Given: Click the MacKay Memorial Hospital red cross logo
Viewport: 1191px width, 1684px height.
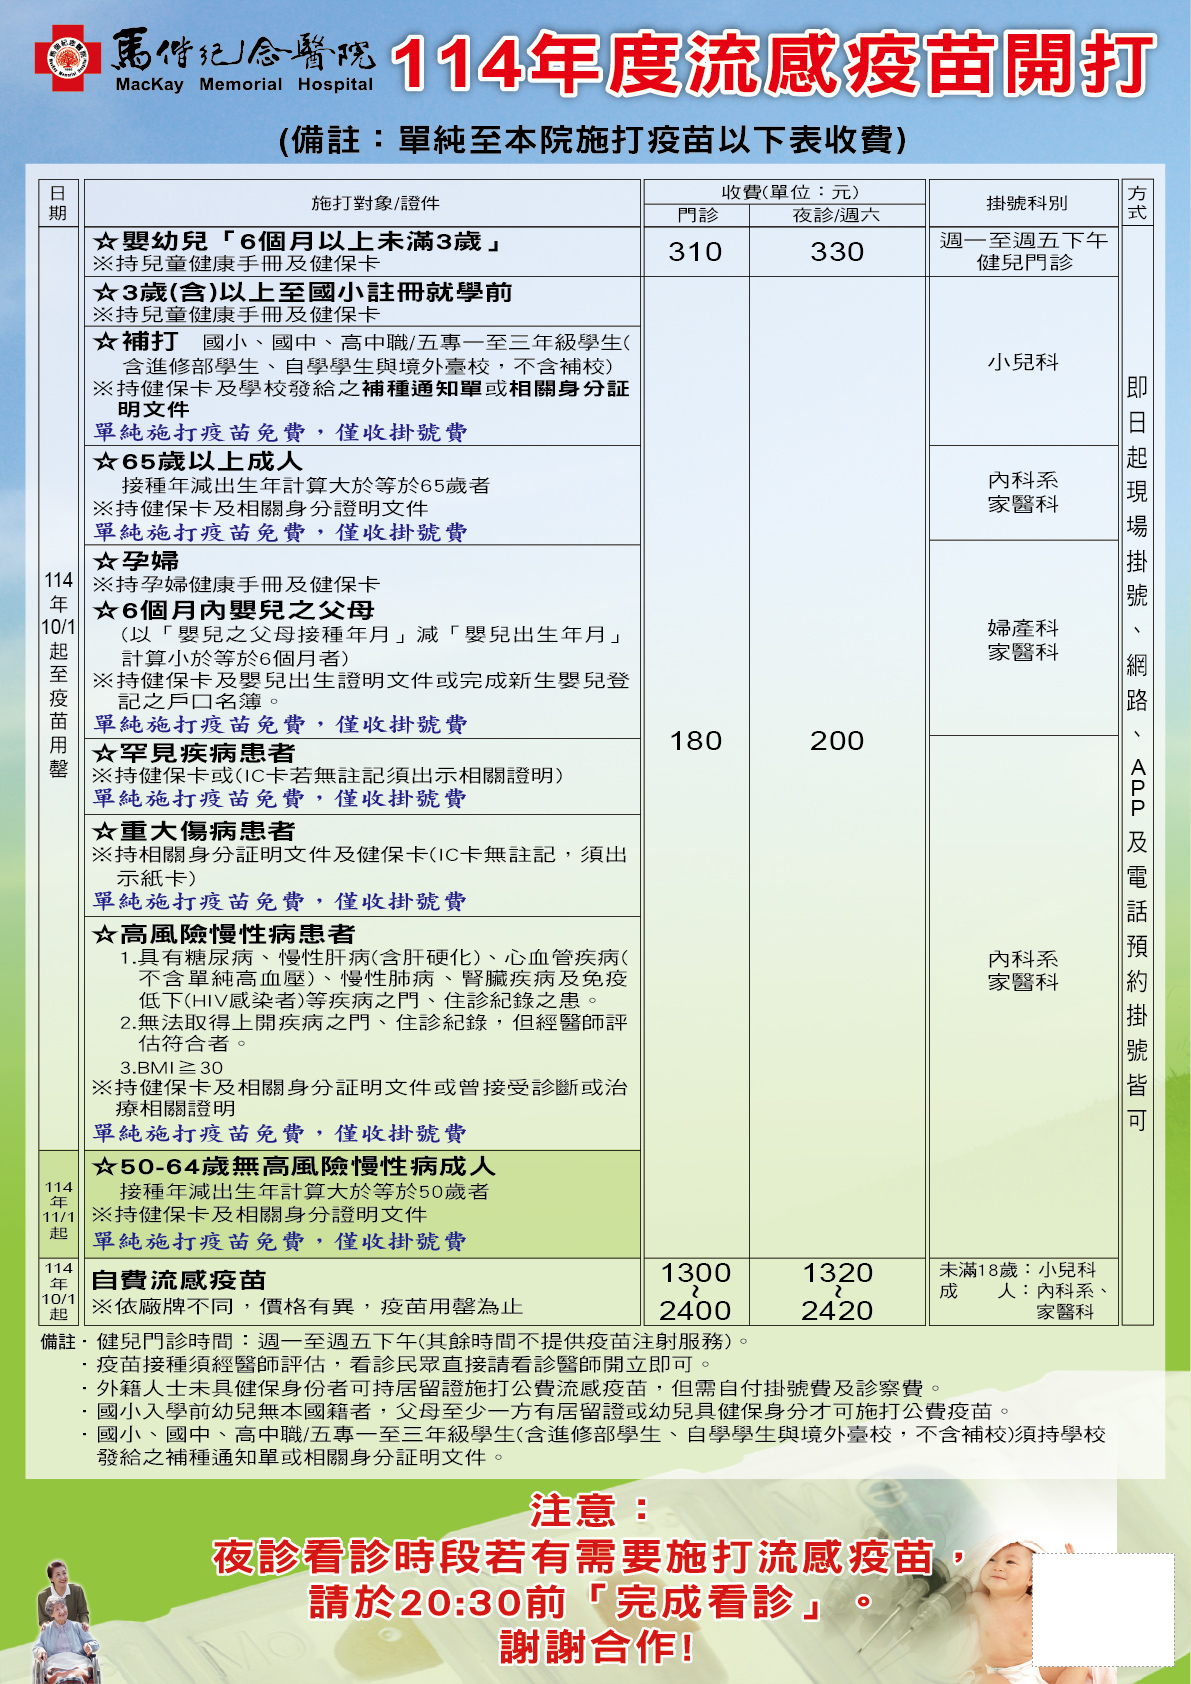Looking at the screenshot, I should coord(67,59).
